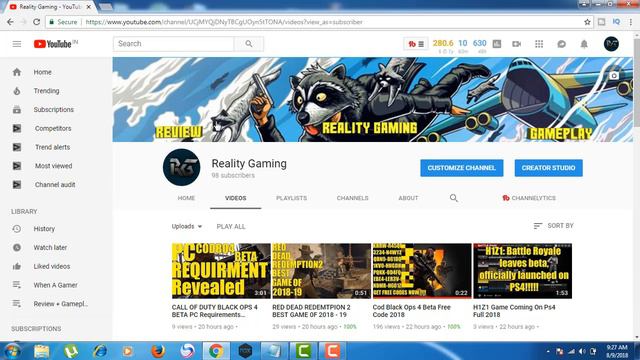640x360 pixels.
Task: Bookmark page with the star icon
Action: click(x=587, y=22)
